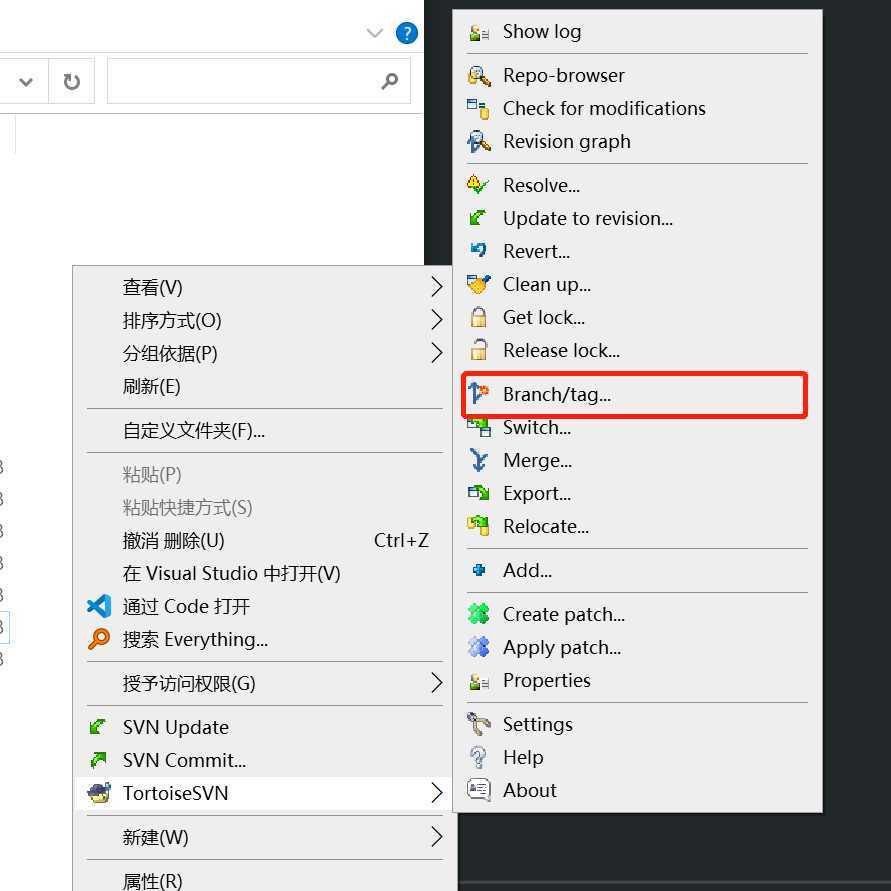
Task: Click the Clean up... label
Action: point(547,284)
